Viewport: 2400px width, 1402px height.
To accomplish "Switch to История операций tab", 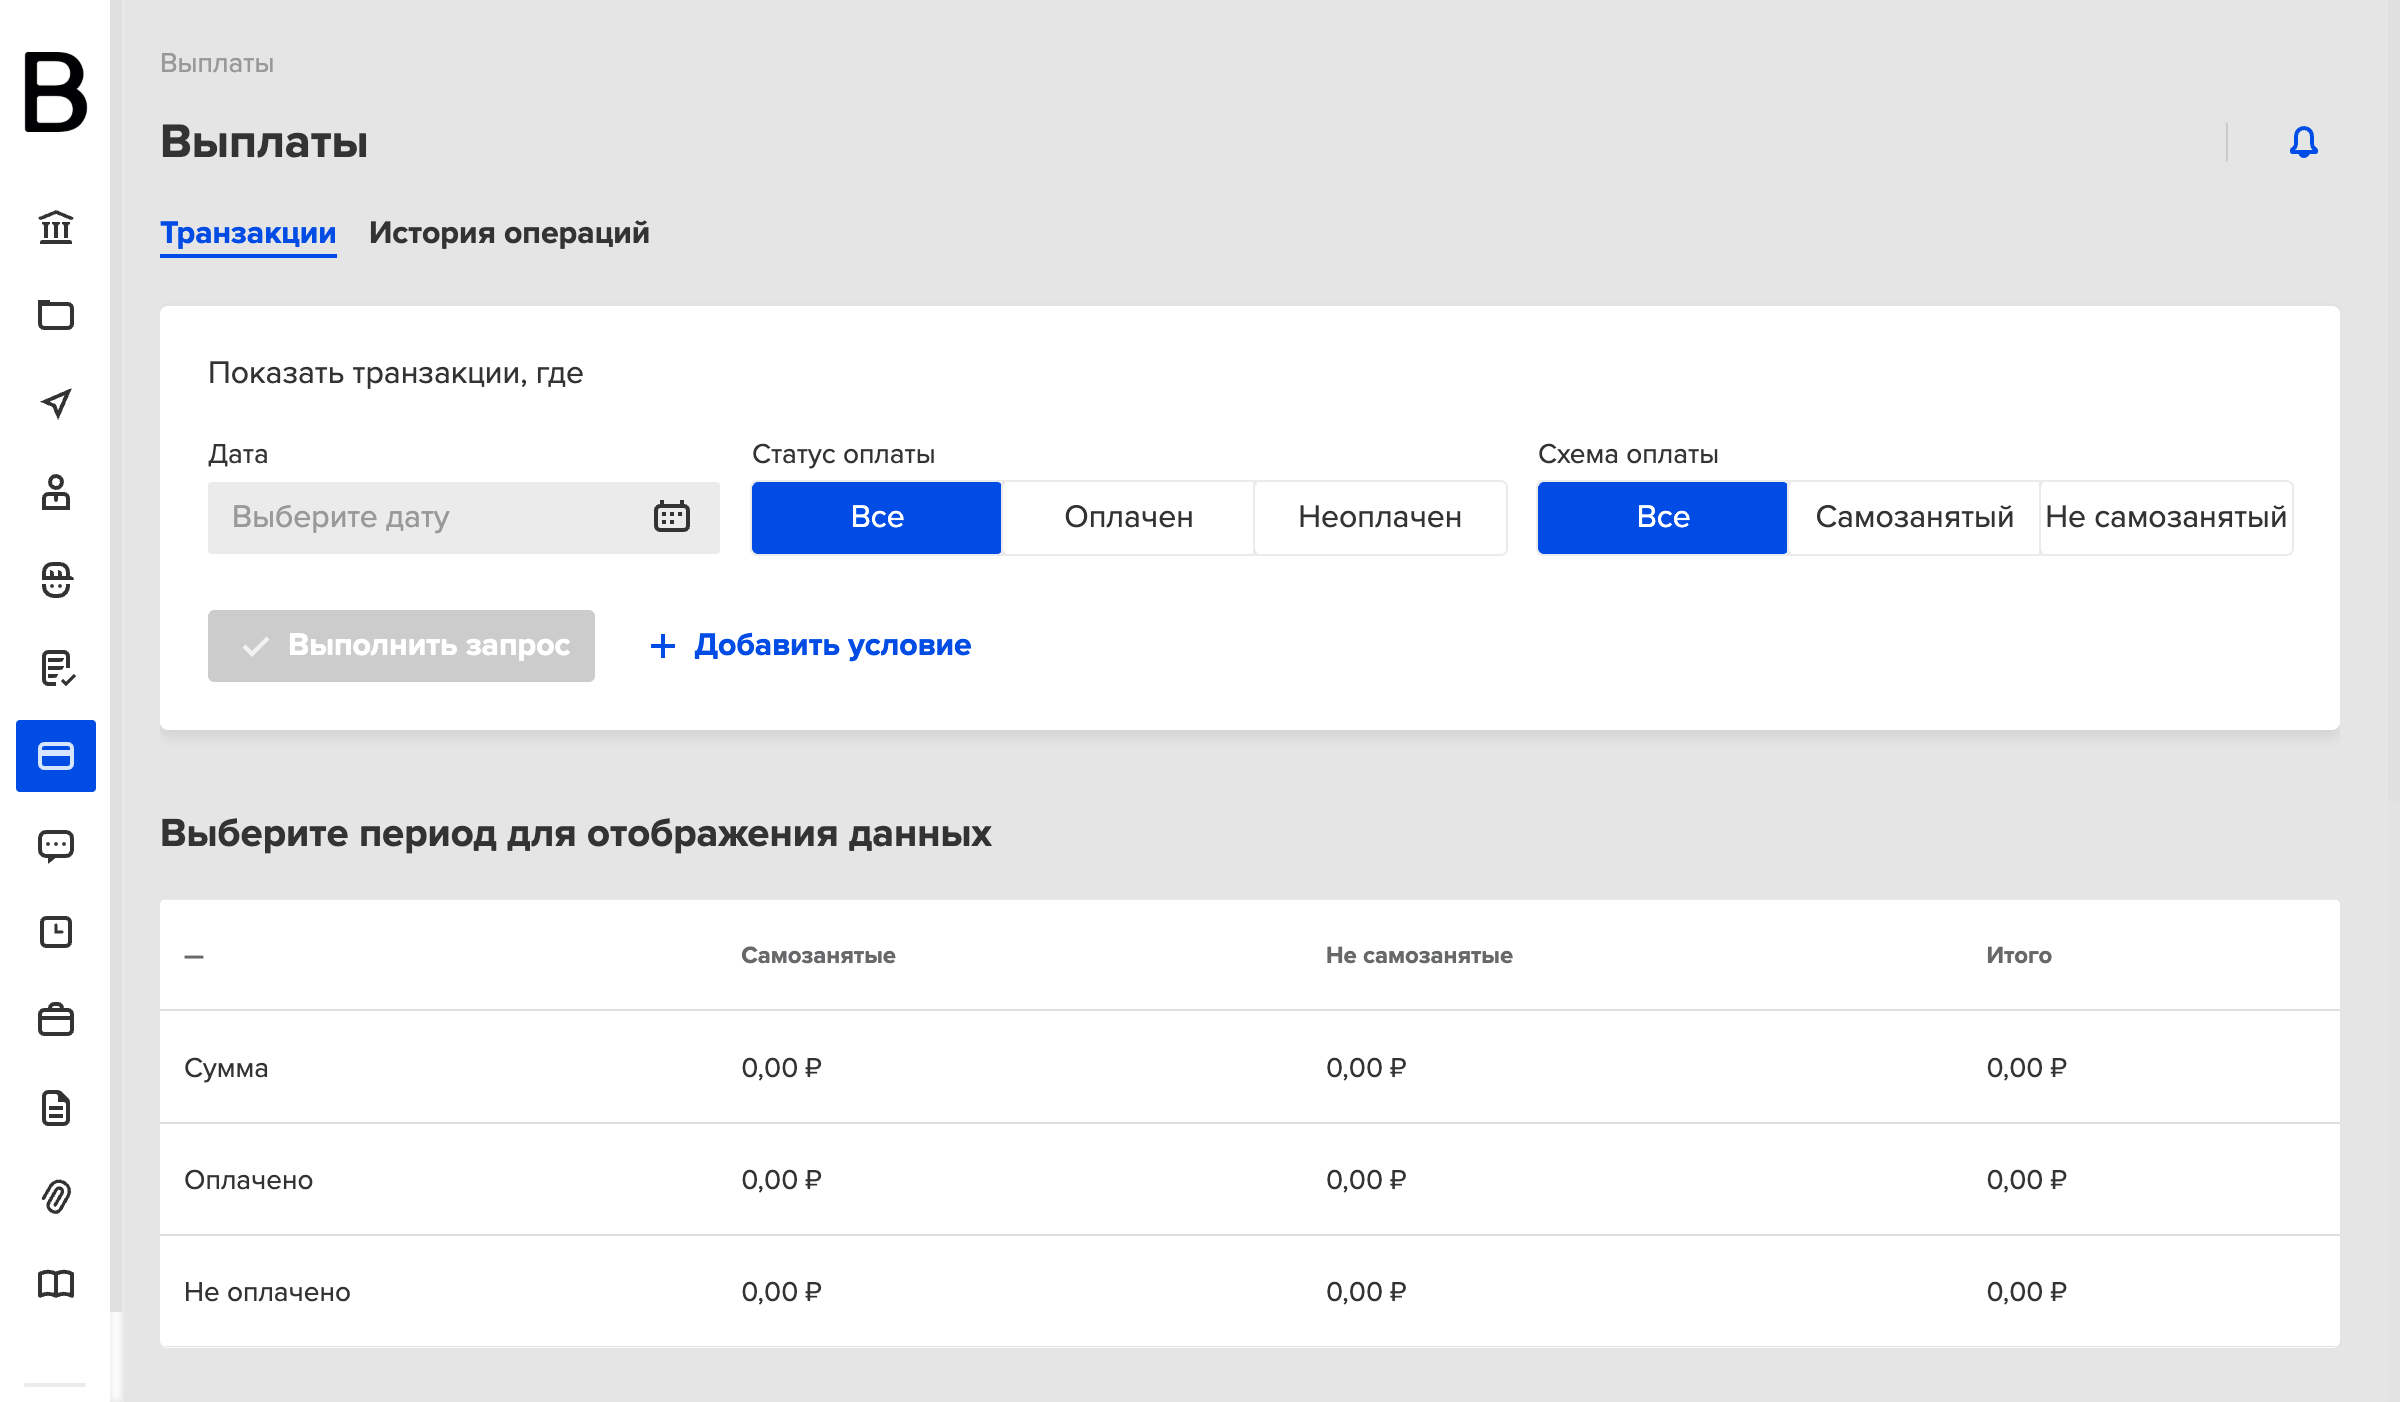I will pos(509,233).
